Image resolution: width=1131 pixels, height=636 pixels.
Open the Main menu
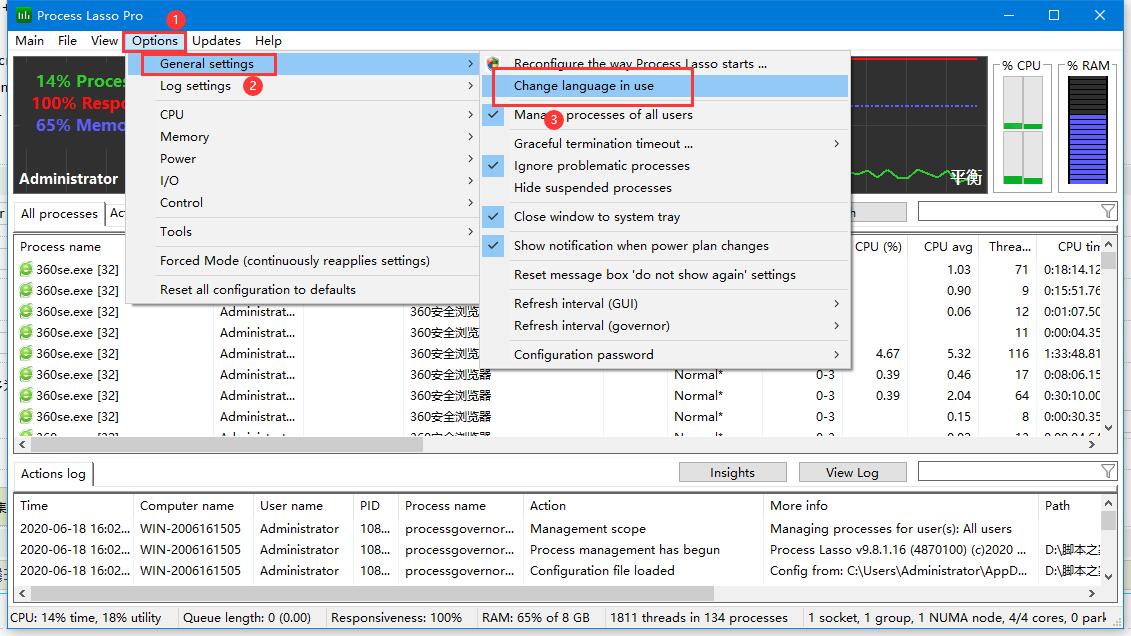tap(30, 40)
